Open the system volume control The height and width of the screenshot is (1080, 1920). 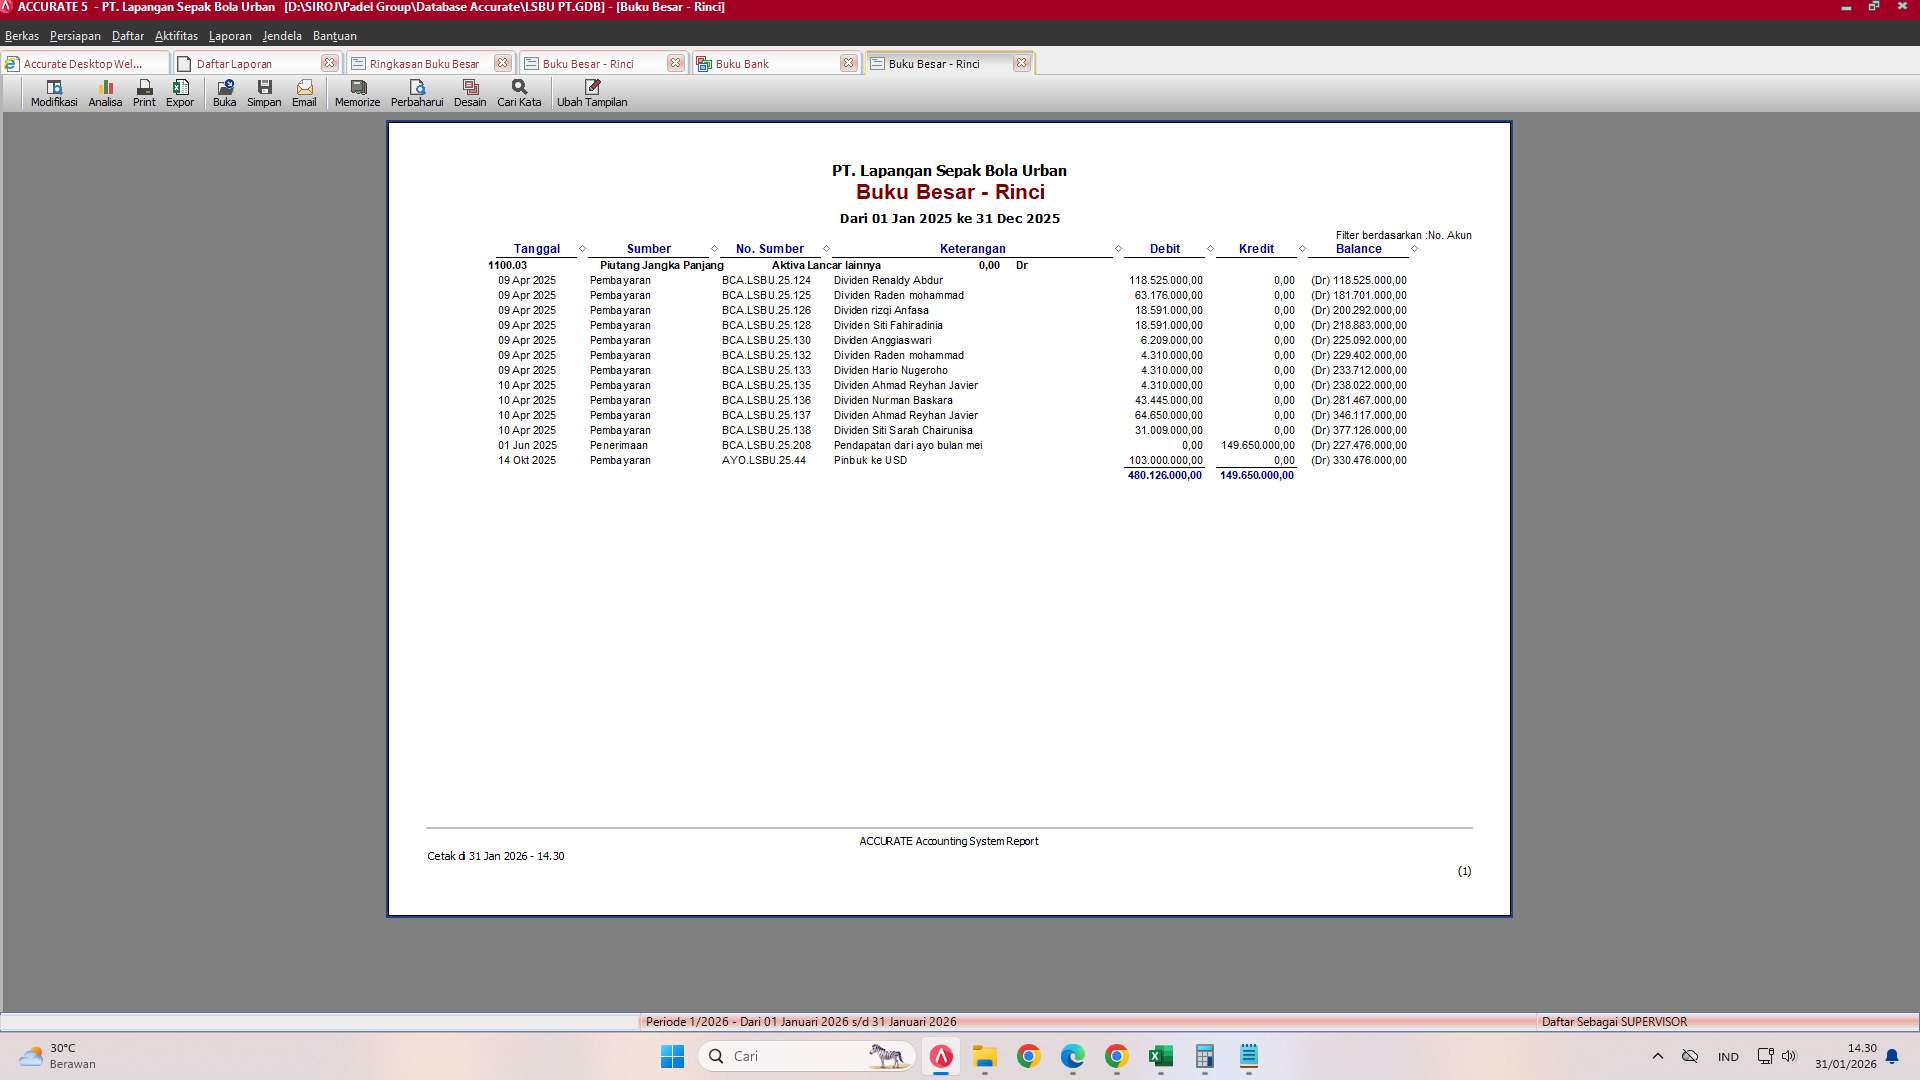pyautogui.click(x=1789, y=1056)
